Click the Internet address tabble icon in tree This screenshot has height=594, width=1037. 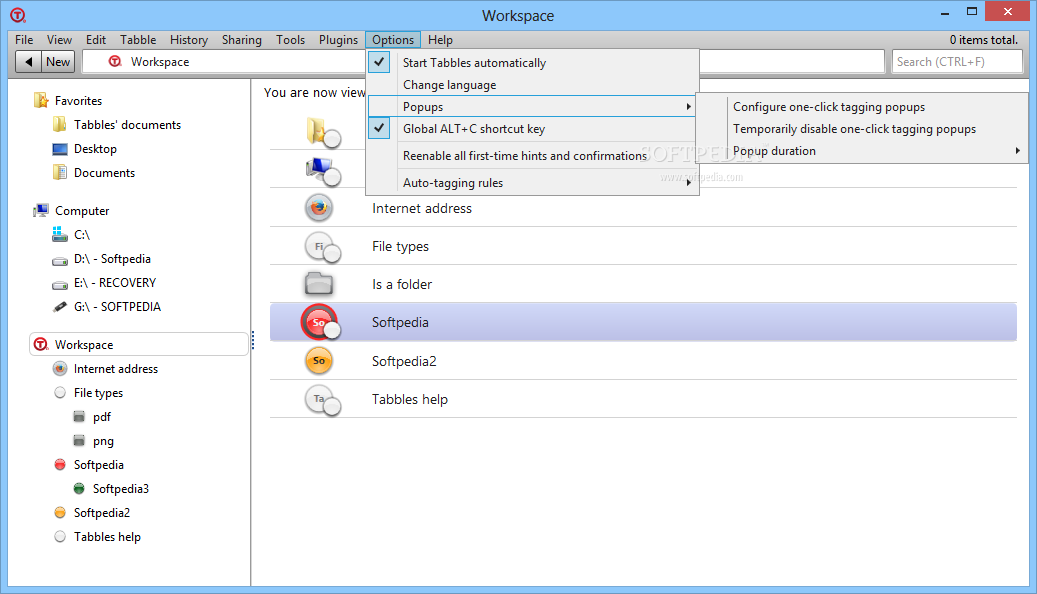[60, 368]
